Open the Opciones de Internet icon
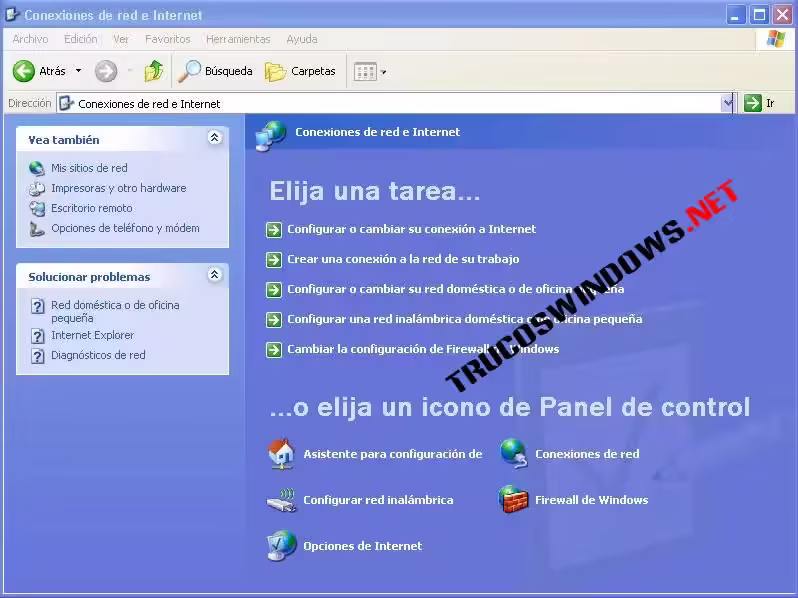Image resolution: width=798 pixels, height=598 pixels. tap(281, 546)
